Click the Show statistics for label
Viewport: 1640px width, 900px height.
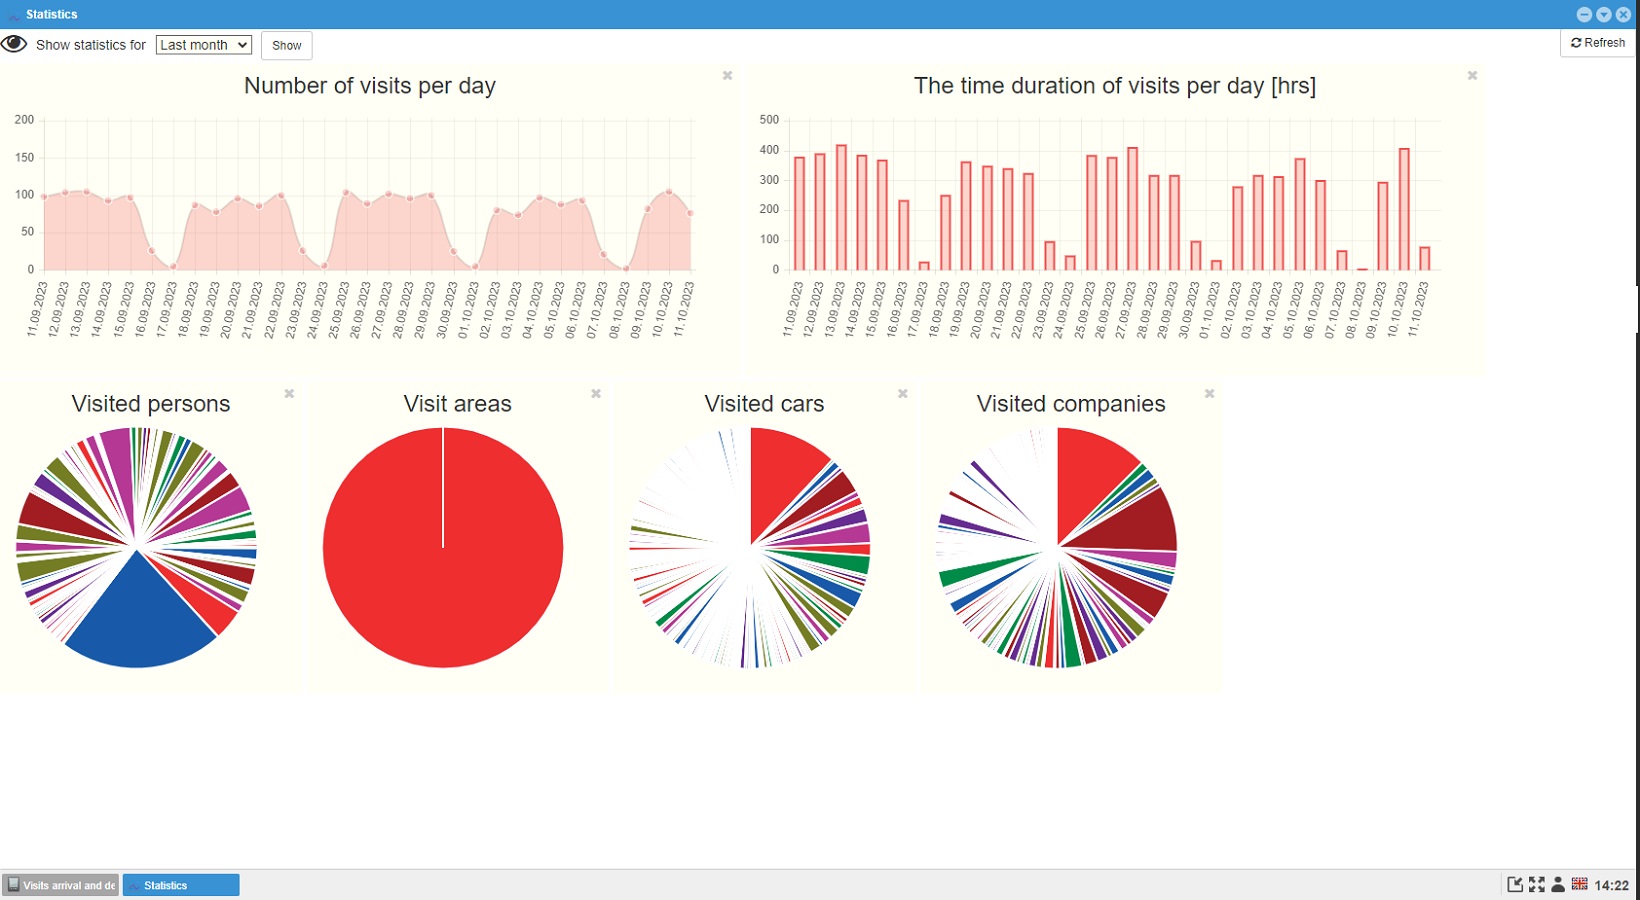click(91, 45)
